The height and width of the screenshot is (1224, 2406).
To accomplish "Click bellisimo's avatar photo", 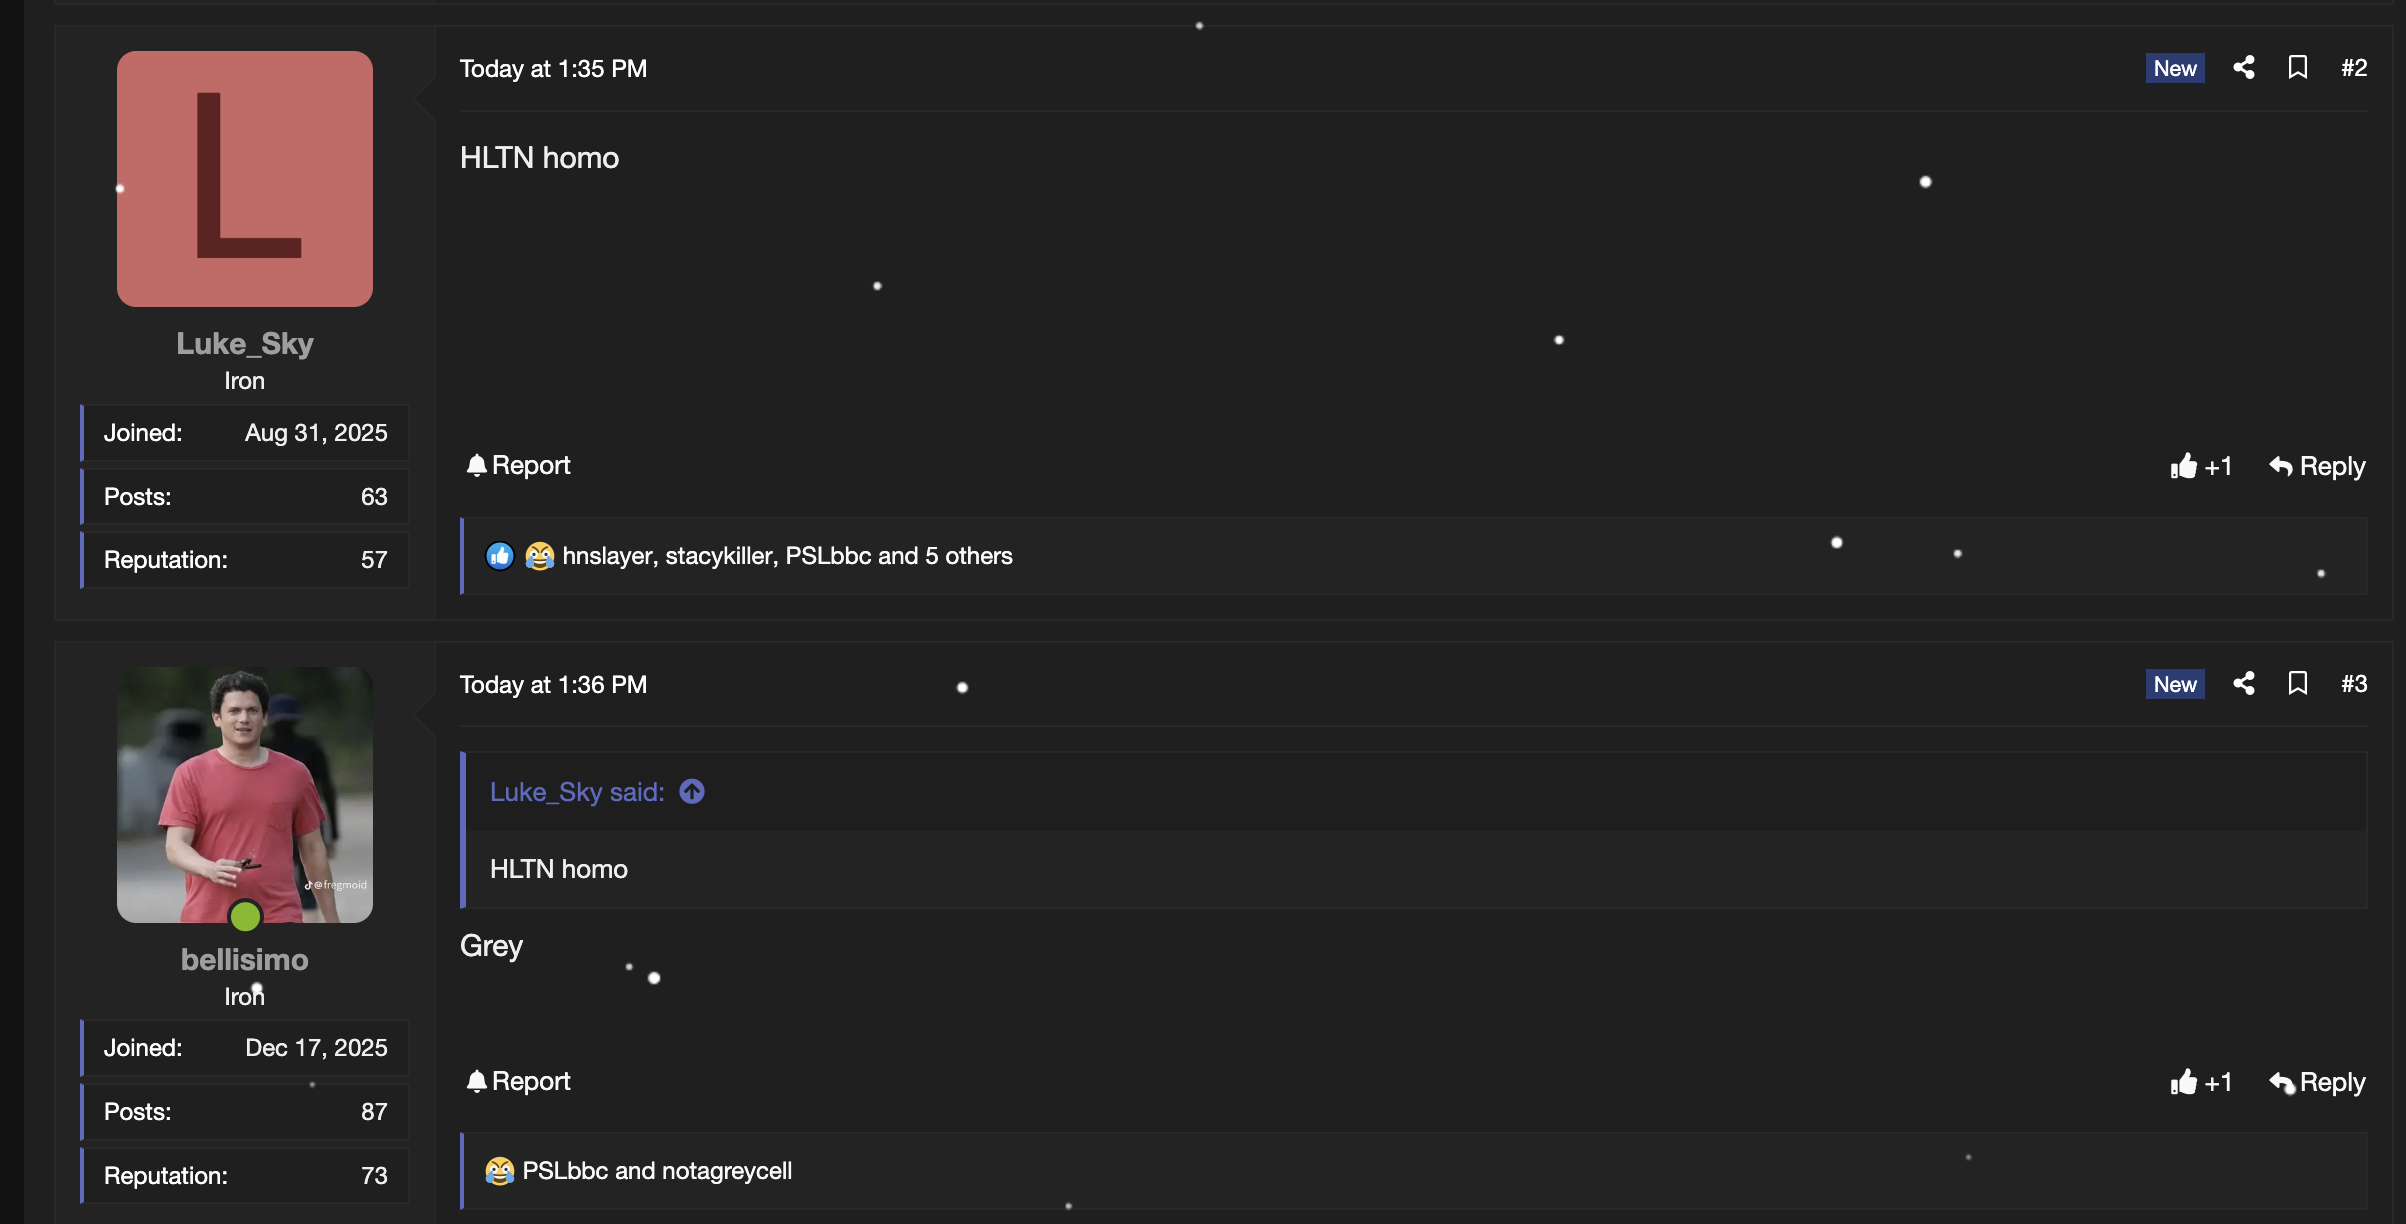I will 245,794.
